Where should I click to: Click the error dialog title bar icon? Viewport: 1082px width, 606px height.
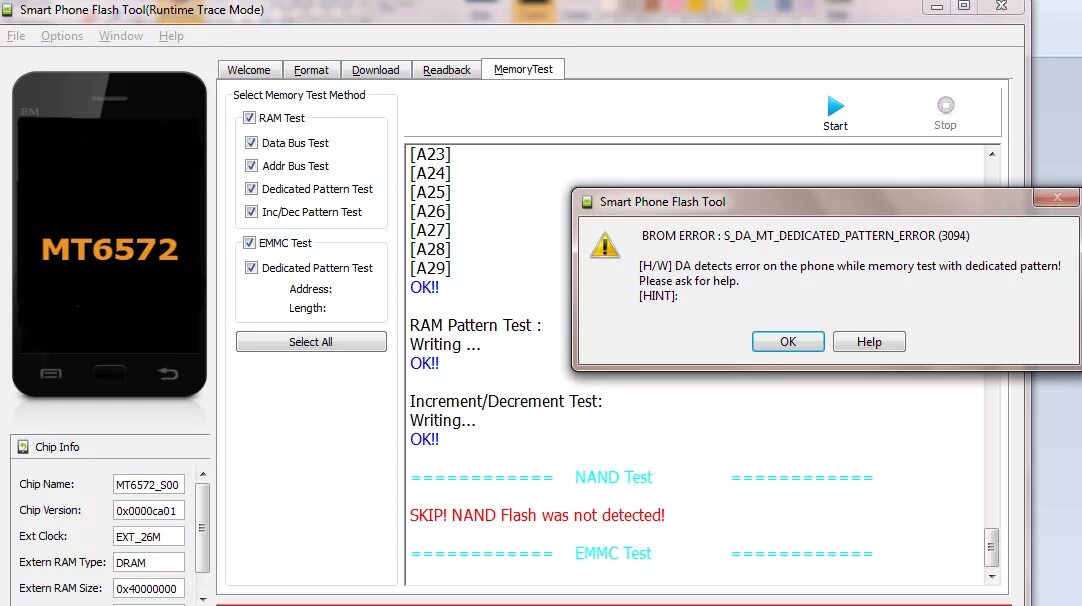pos(587,202)
